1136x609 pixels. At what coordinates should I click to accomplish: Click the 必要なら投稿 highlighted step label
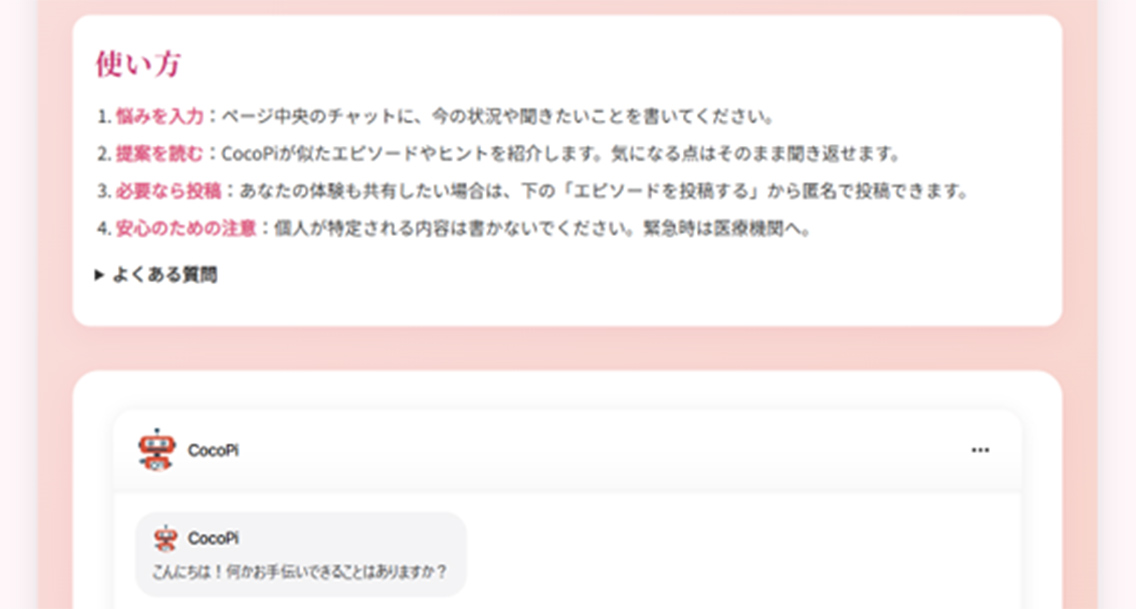click(168, 190)
